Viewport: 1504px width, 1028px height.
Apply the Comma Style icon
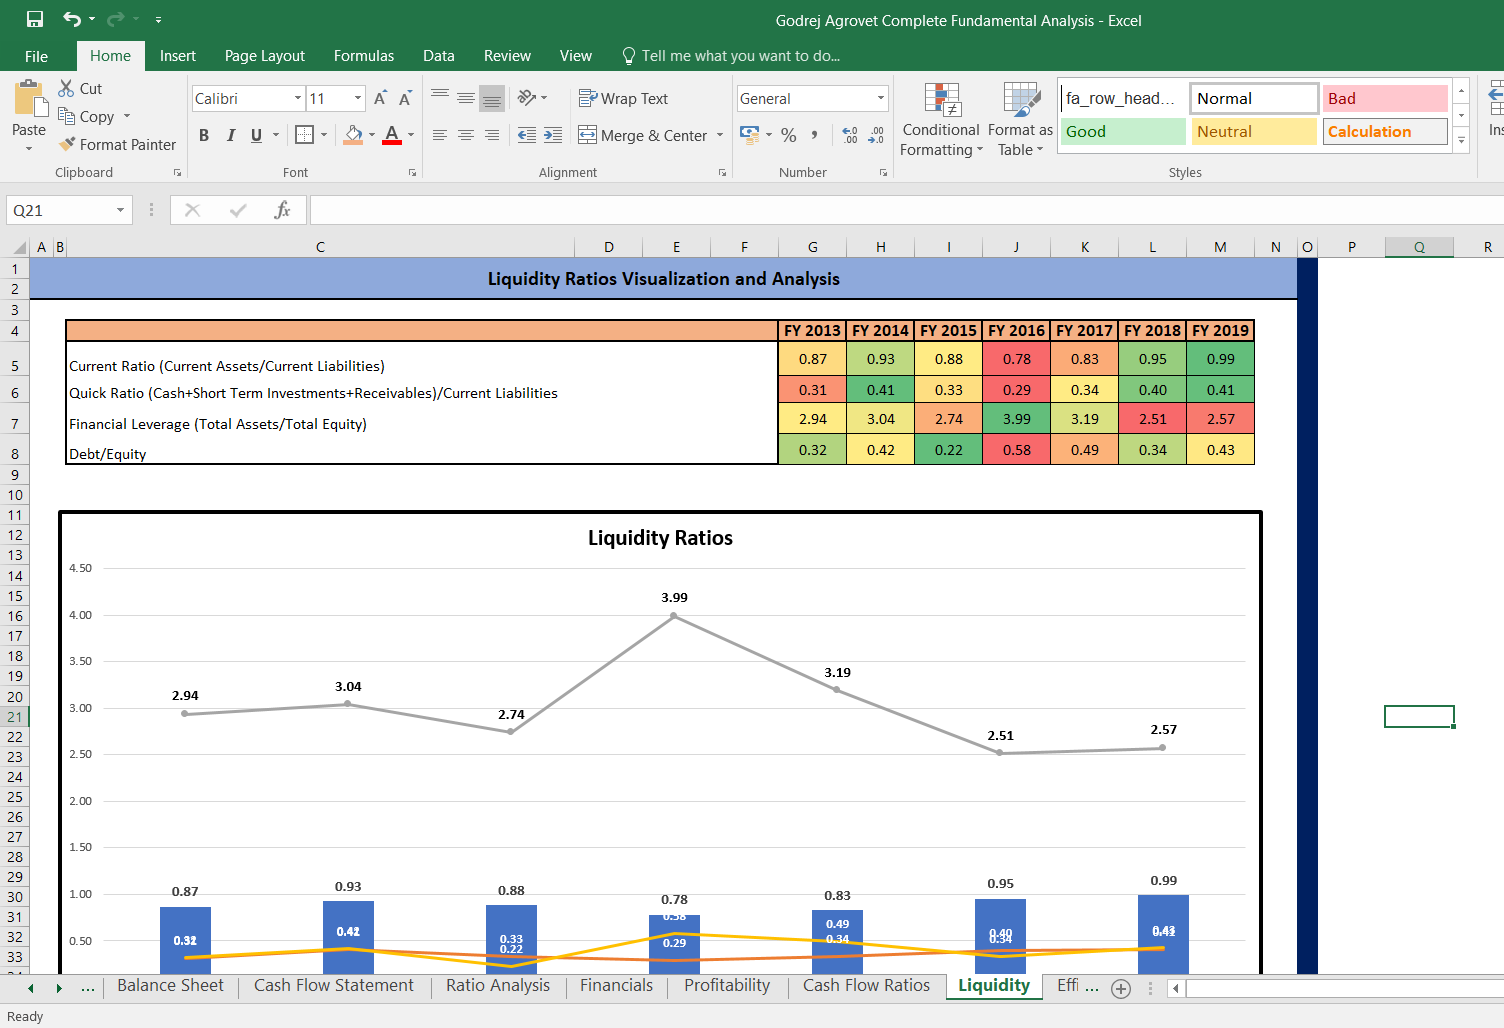[815, 135]
